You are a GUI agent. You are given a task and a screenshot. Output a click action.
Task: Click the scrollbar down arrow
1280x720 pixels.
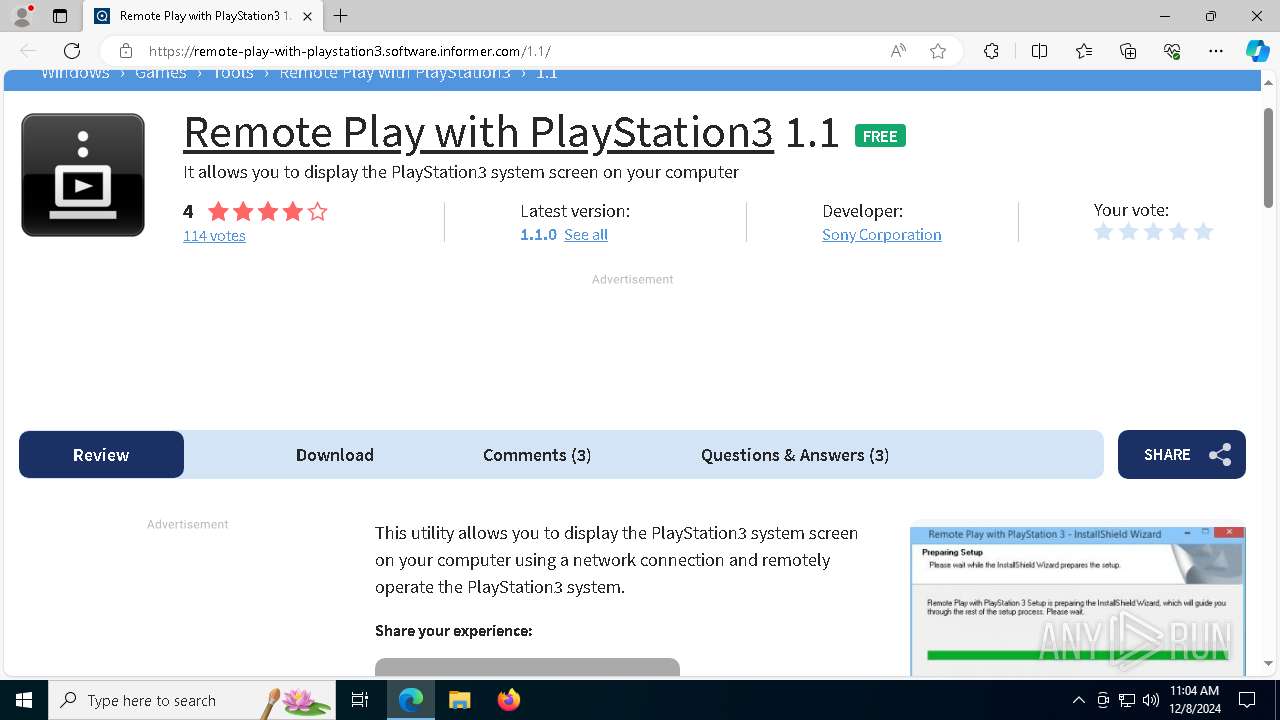(x=1268, y=663)
